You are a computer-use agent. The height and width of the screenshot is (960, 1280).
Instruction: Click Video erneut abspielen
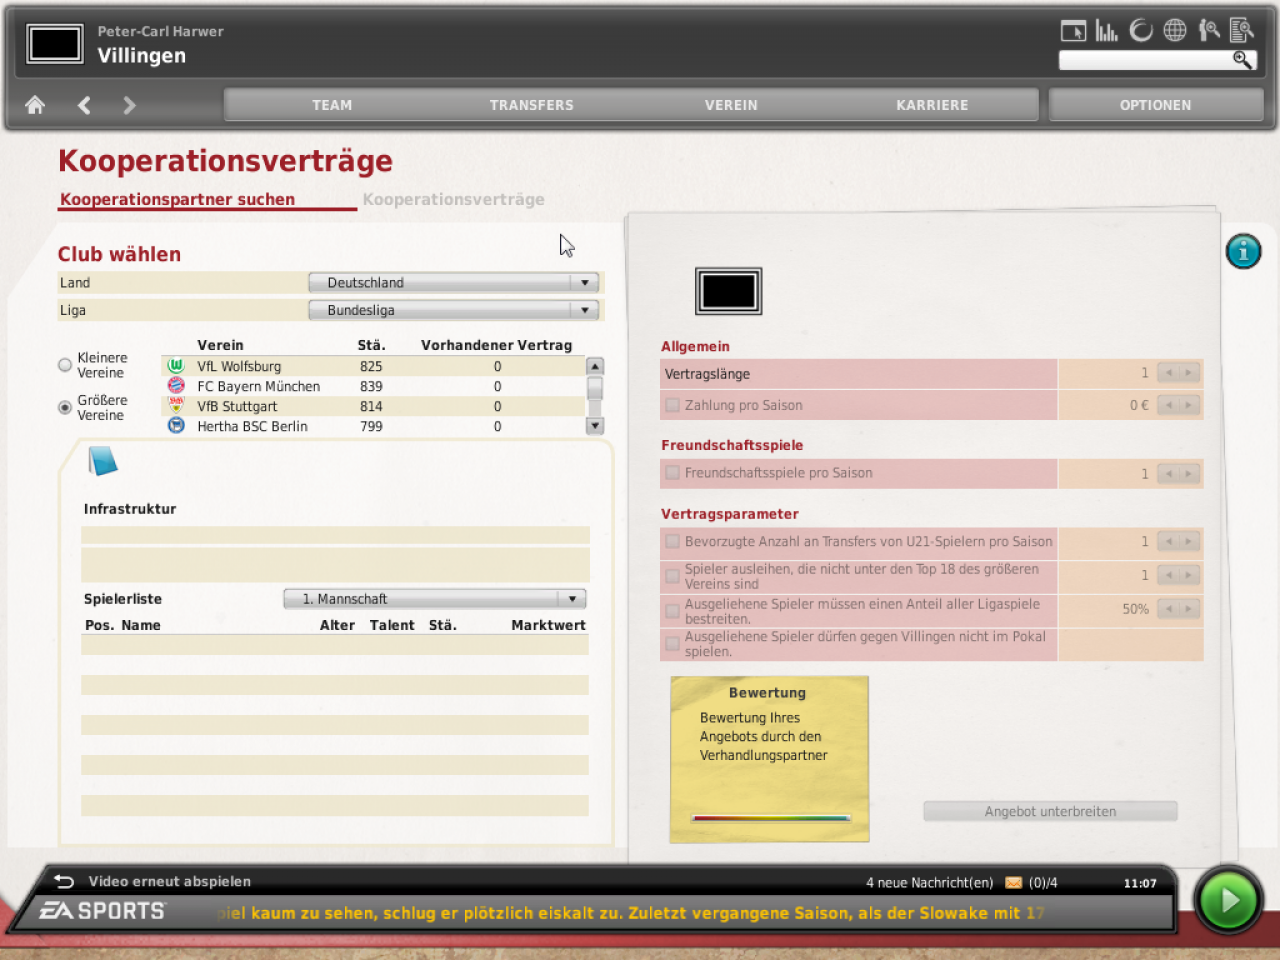click(170, 881)
